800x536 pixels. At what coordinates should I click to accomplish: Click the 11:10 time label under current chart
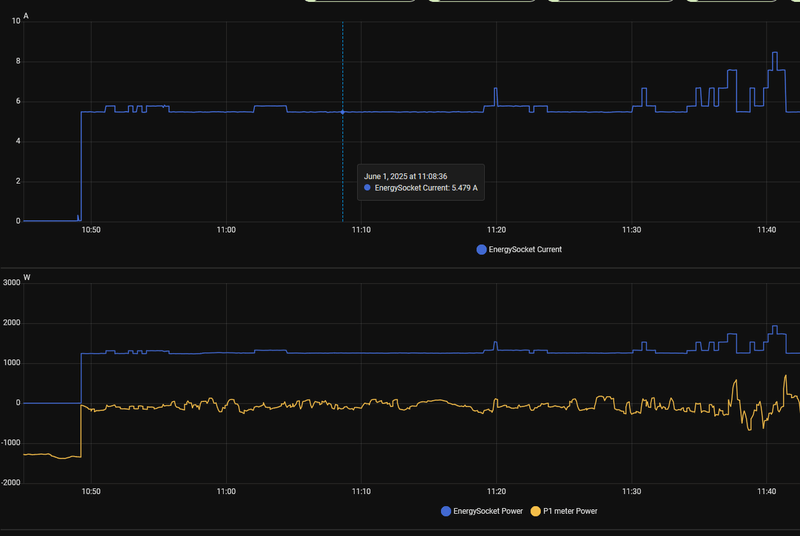coord(361,230)
